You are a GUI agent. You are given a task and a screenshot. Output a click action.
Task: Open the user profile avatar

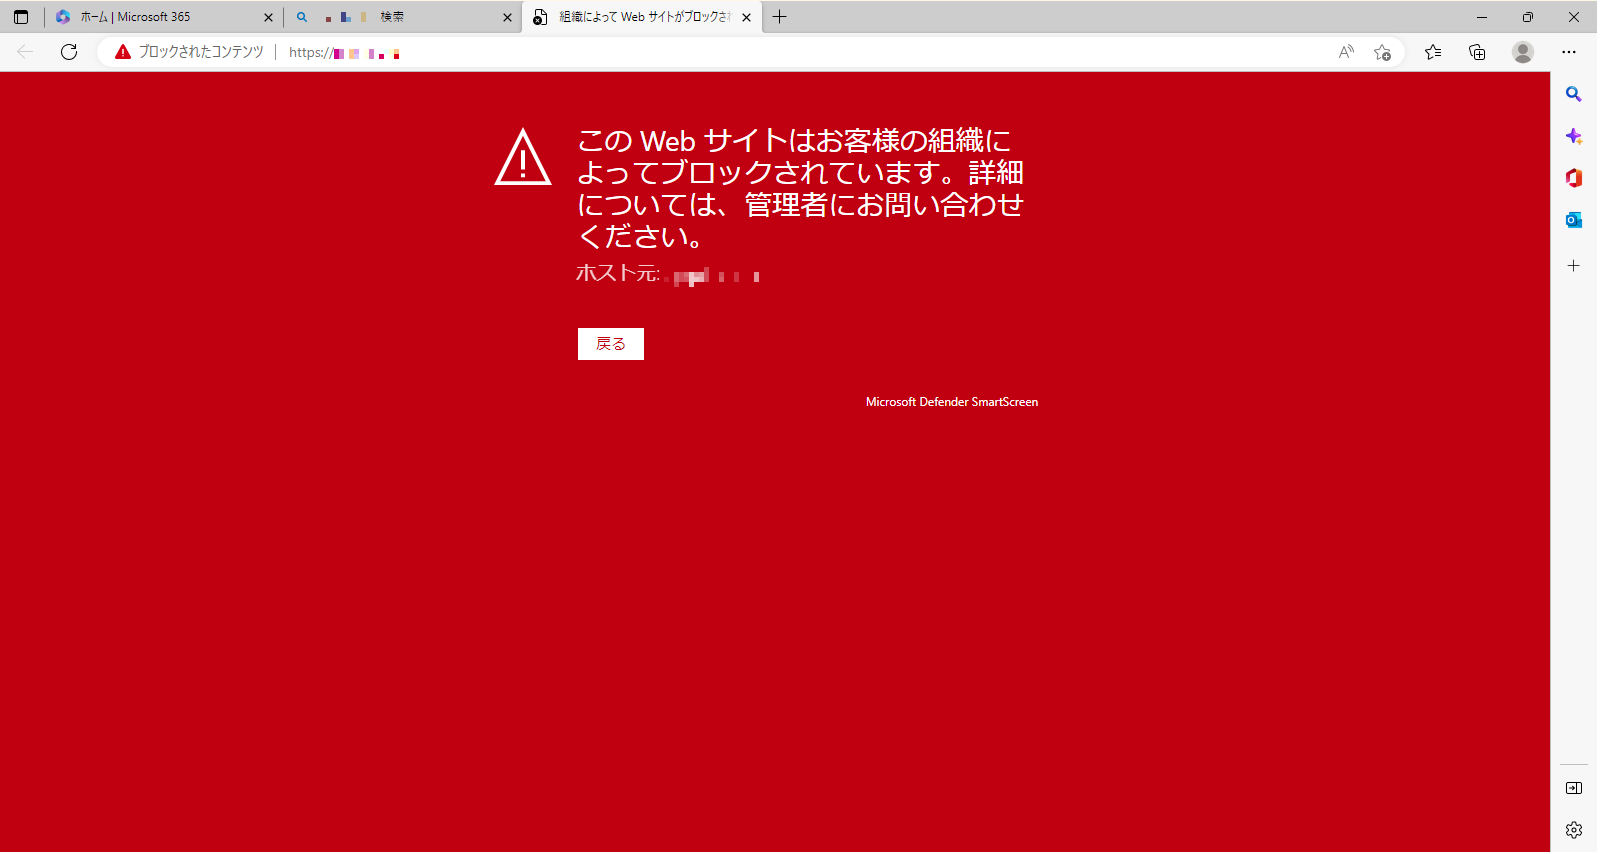(x=1523, y=52)
